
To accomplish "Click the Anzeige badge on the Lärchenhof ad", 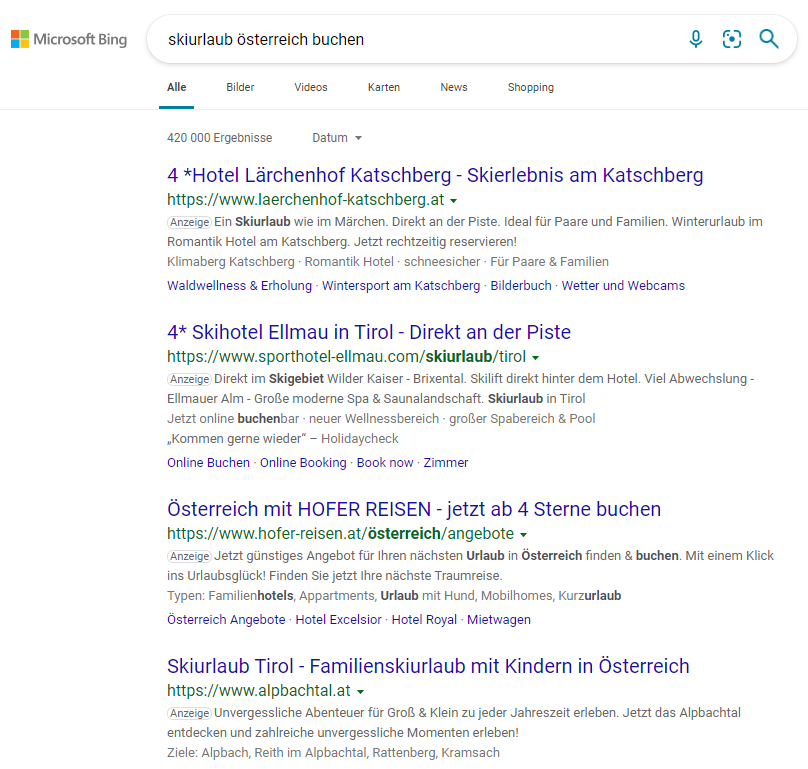I will point(190,222).
